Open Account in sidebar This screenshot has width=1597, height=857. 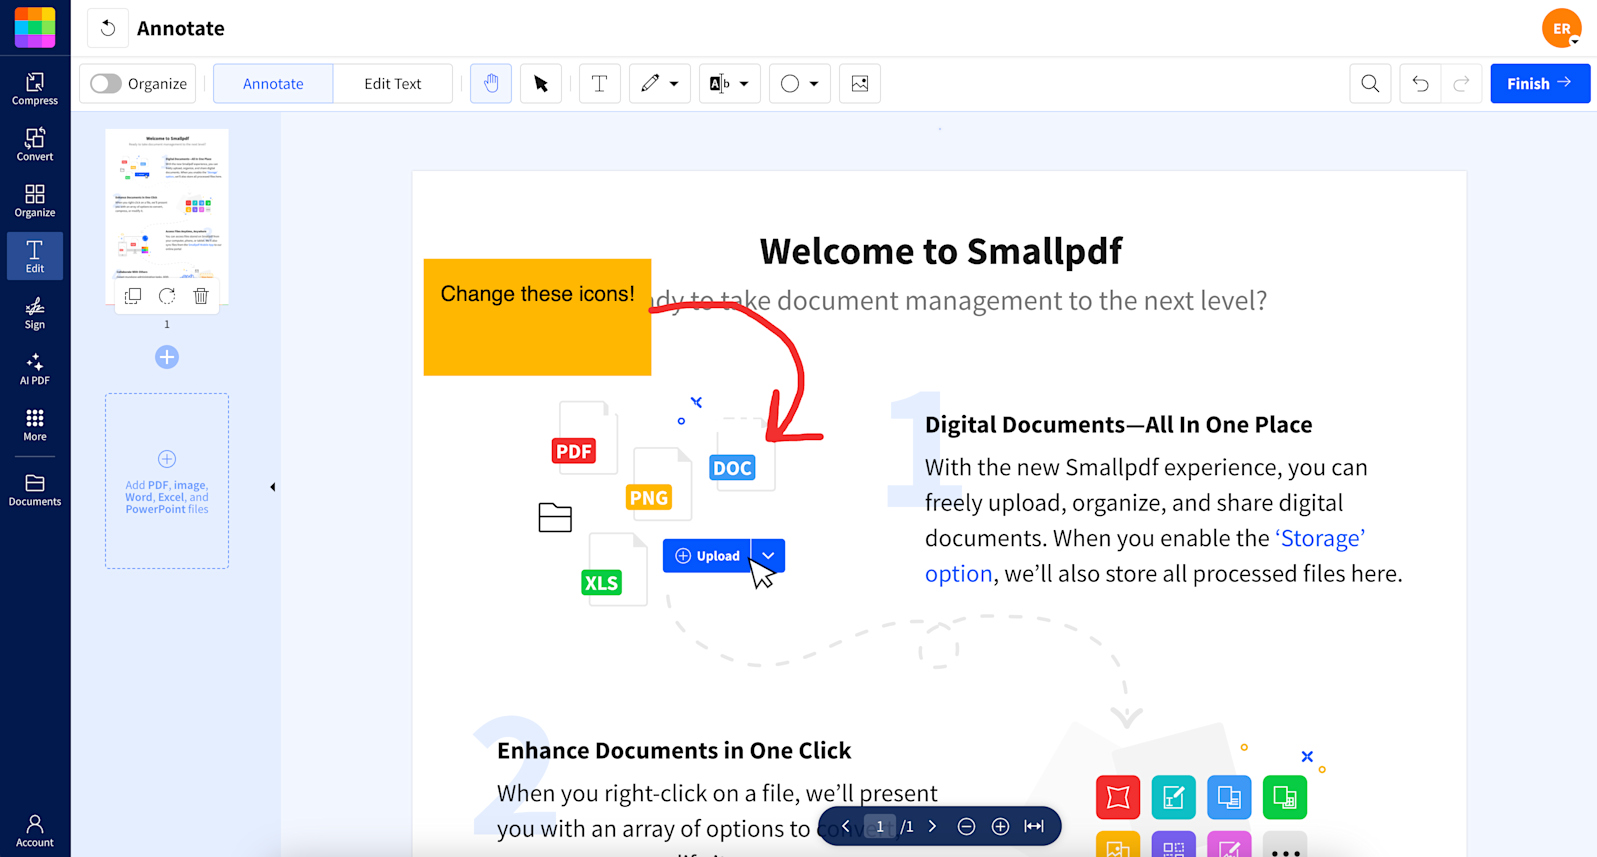click(x=35, y=830)
